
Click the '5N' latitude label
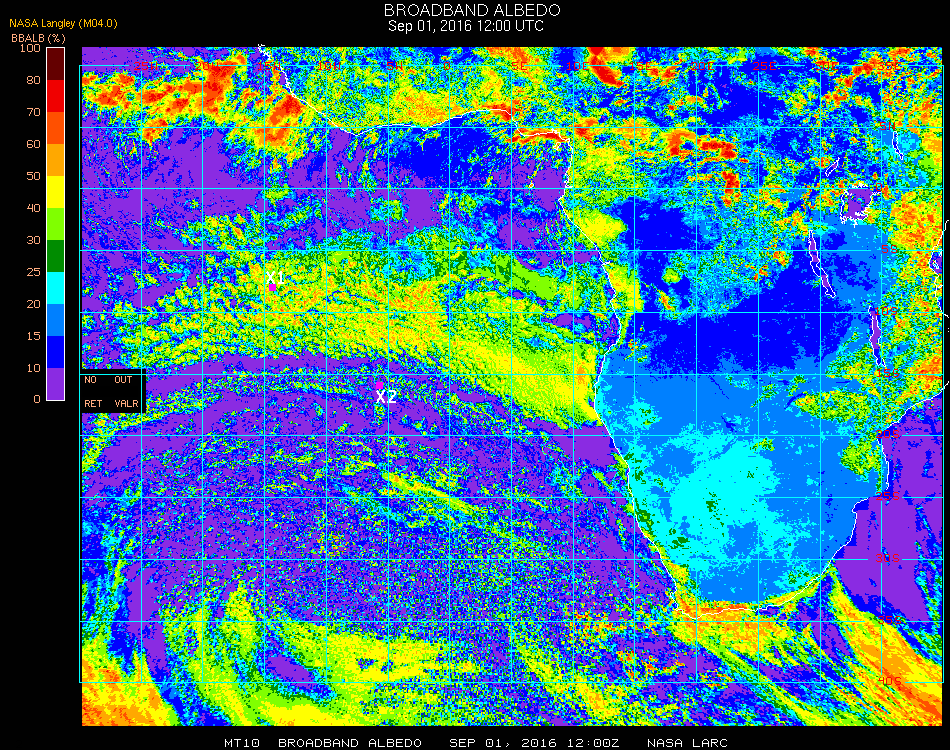coord(888,126)
